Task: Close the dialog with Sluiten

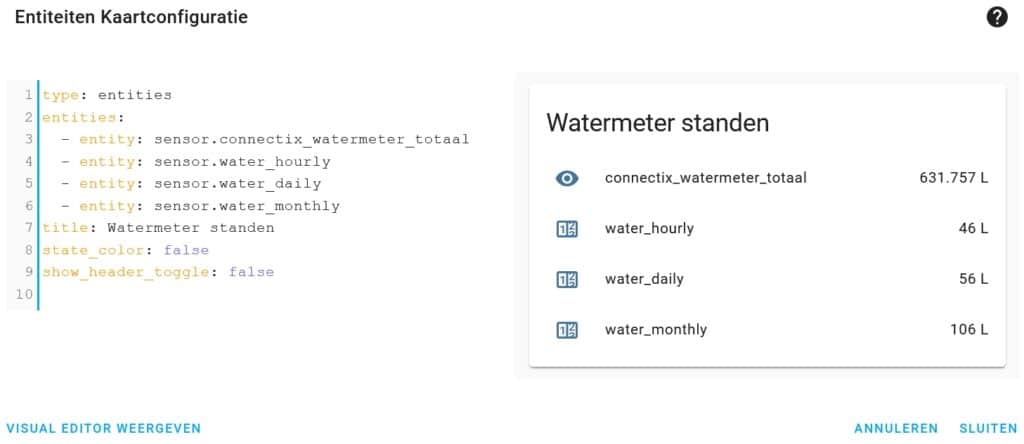Action: 988,428
